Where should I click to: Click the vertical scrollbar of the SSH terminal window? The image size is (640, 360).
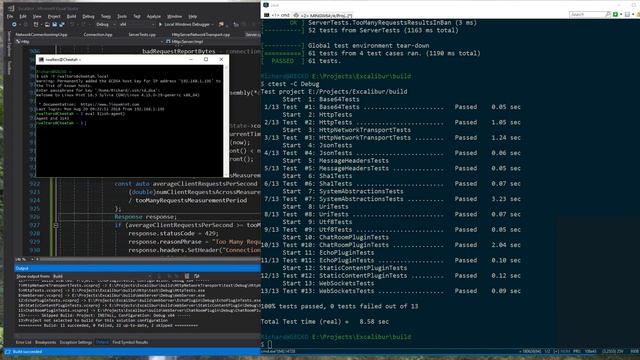226,120
